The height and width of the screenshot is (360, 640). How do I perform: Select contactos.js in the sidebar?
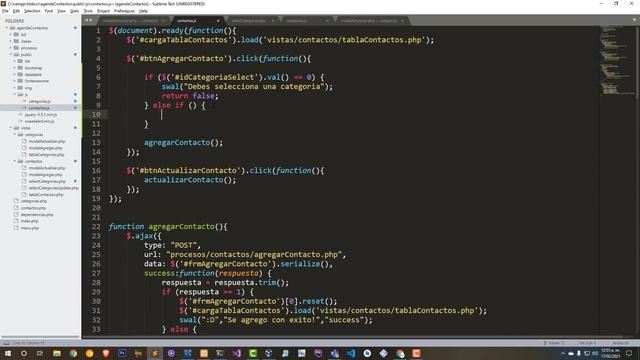(39, 108)
